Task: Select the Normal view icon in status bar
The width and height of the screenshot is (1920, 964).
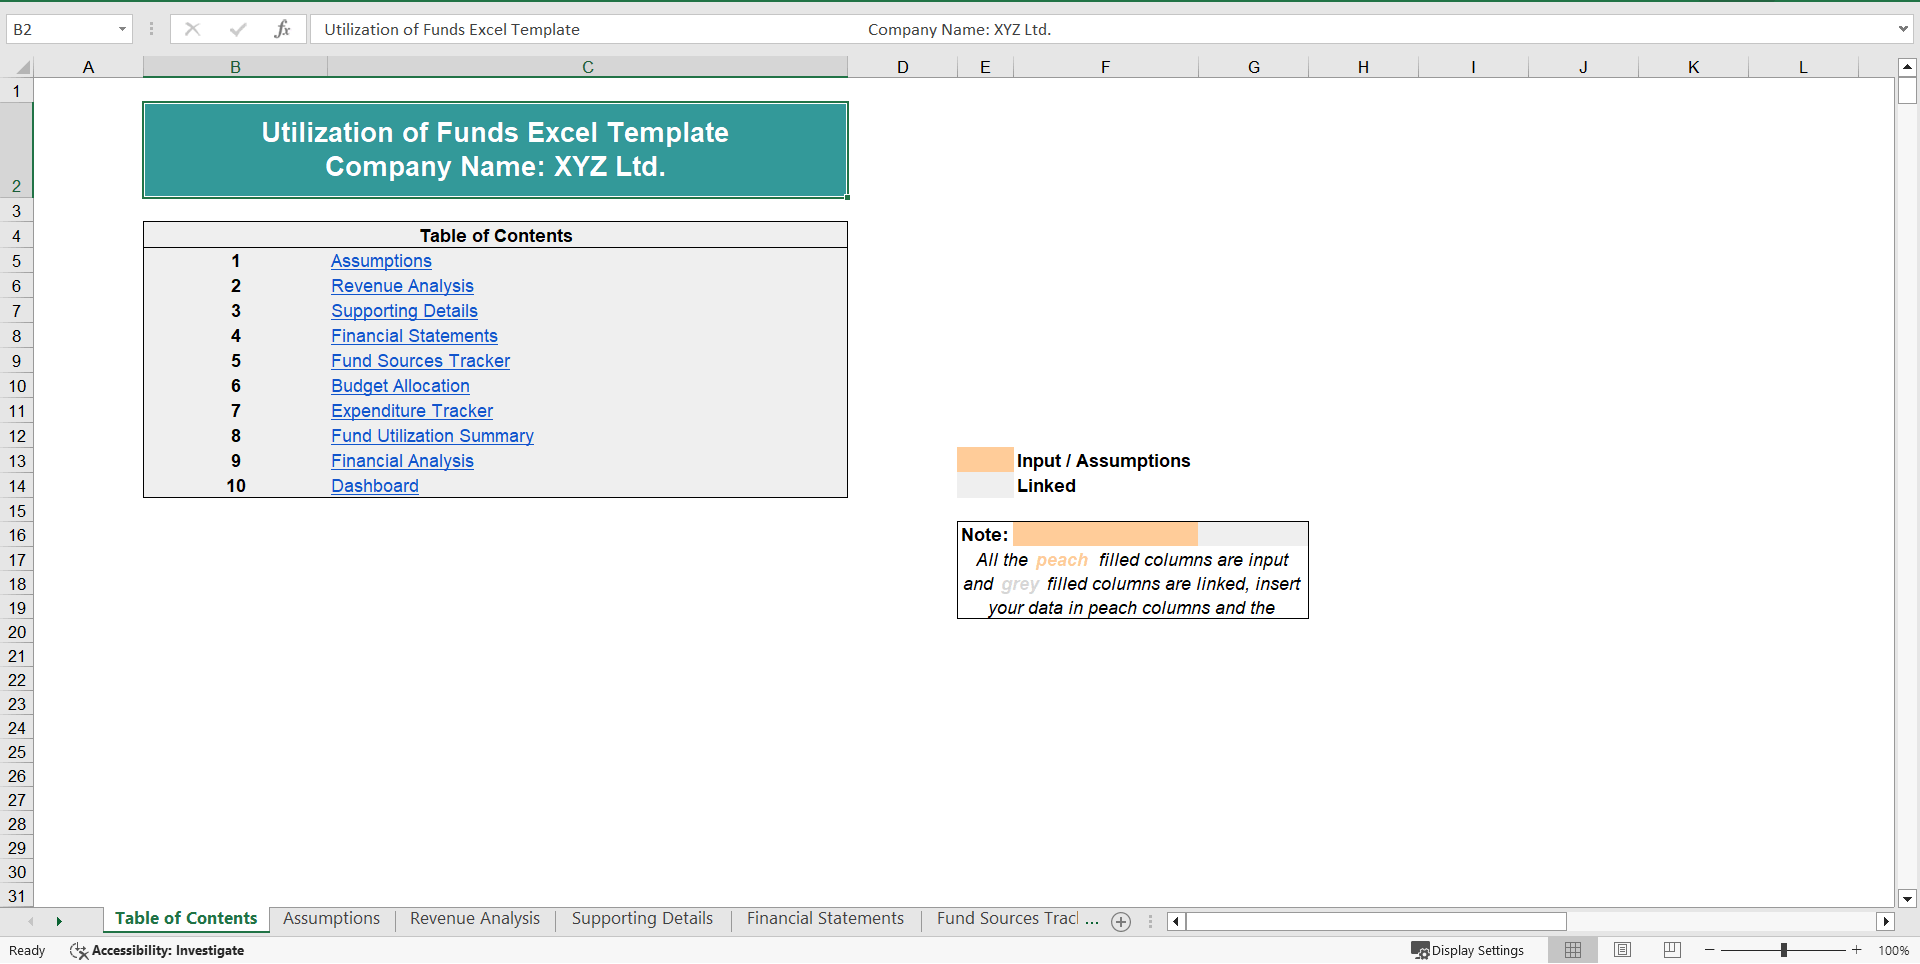Action: (1573, 950)
